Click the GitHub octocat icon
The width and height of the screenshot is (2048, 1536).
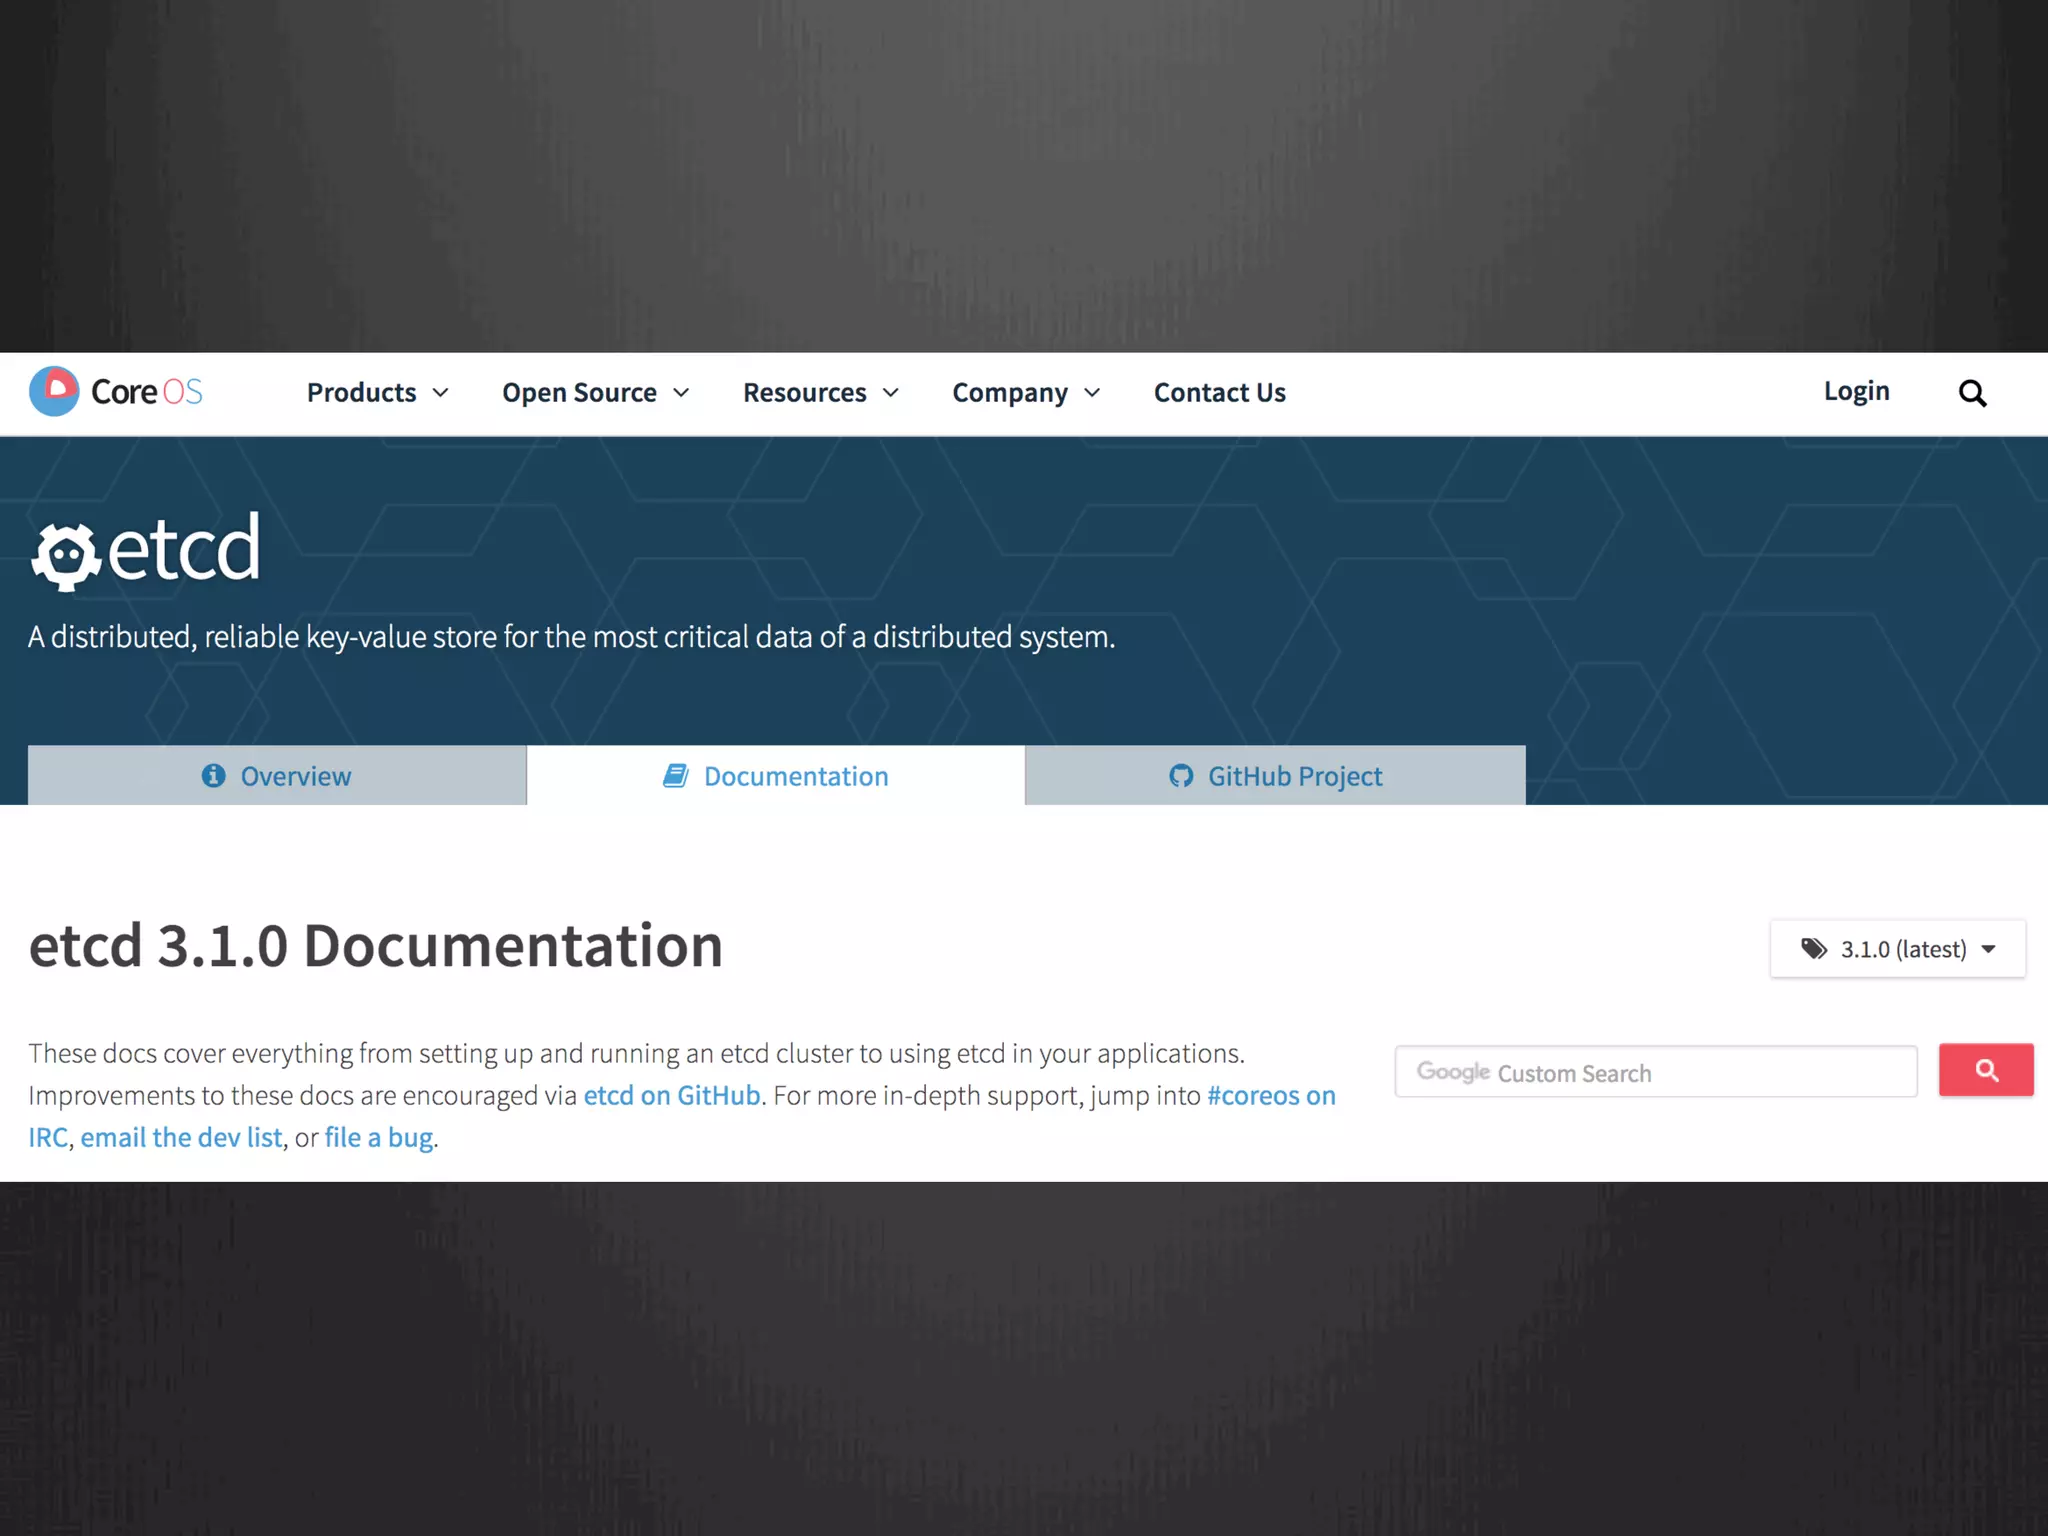[x=1181, y=775]
